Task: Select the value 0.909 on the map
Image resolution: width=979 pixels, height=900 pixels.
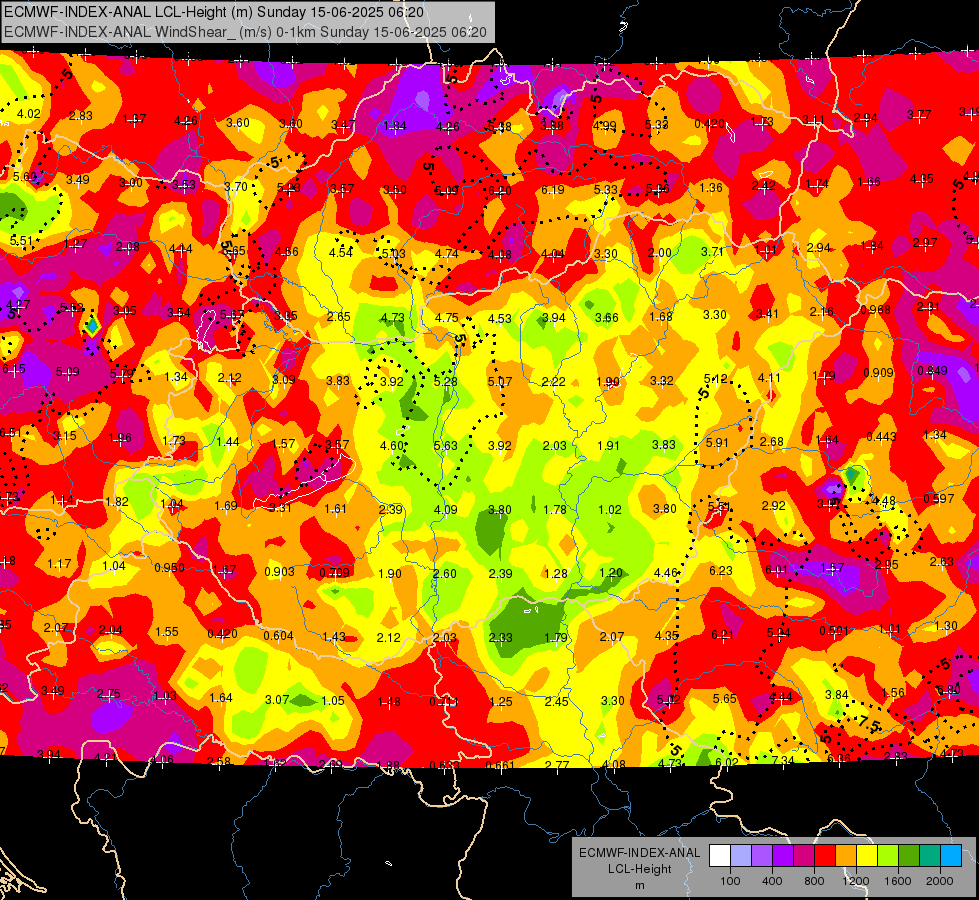Action: pos(878,373)
